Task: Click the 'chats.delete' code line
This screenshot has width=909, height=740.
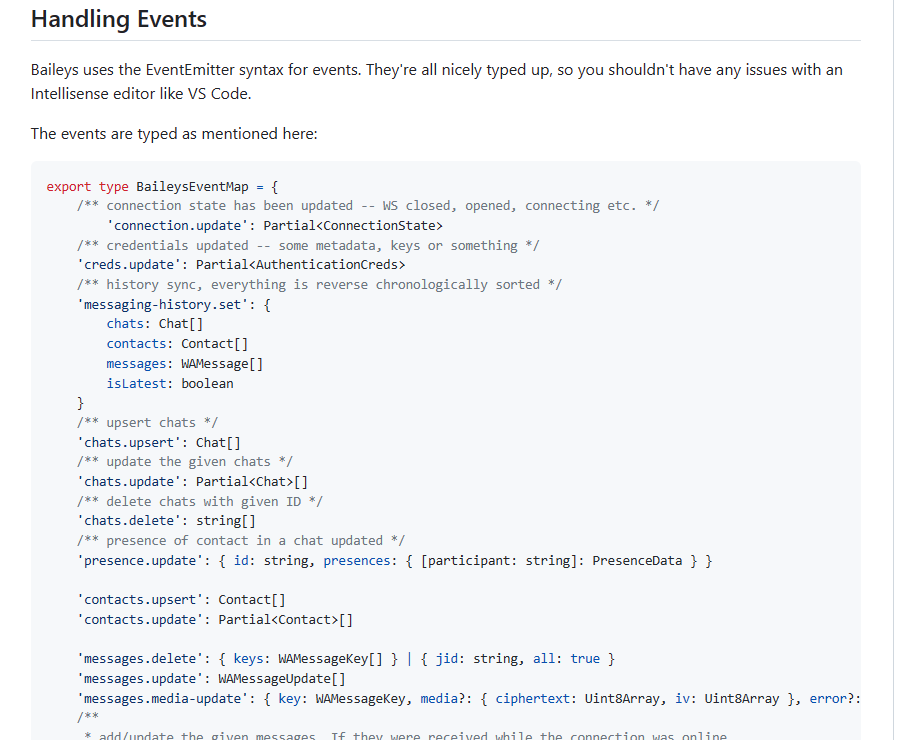Action: (x=166, y=521)
